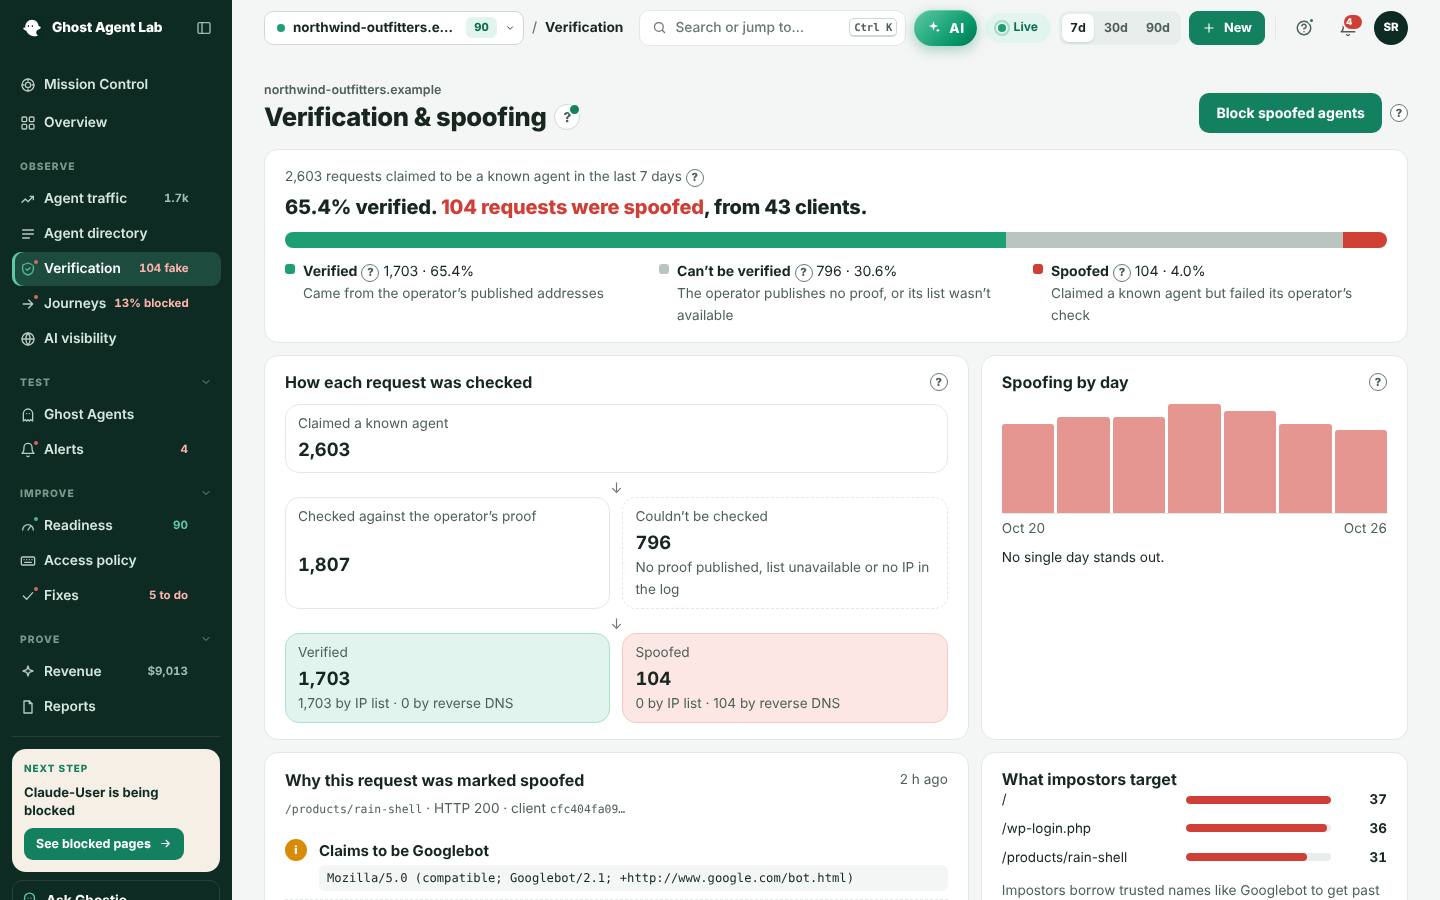Click the Verified 1,703 result card
1440x900 pixels.
(x=447, y=678)
